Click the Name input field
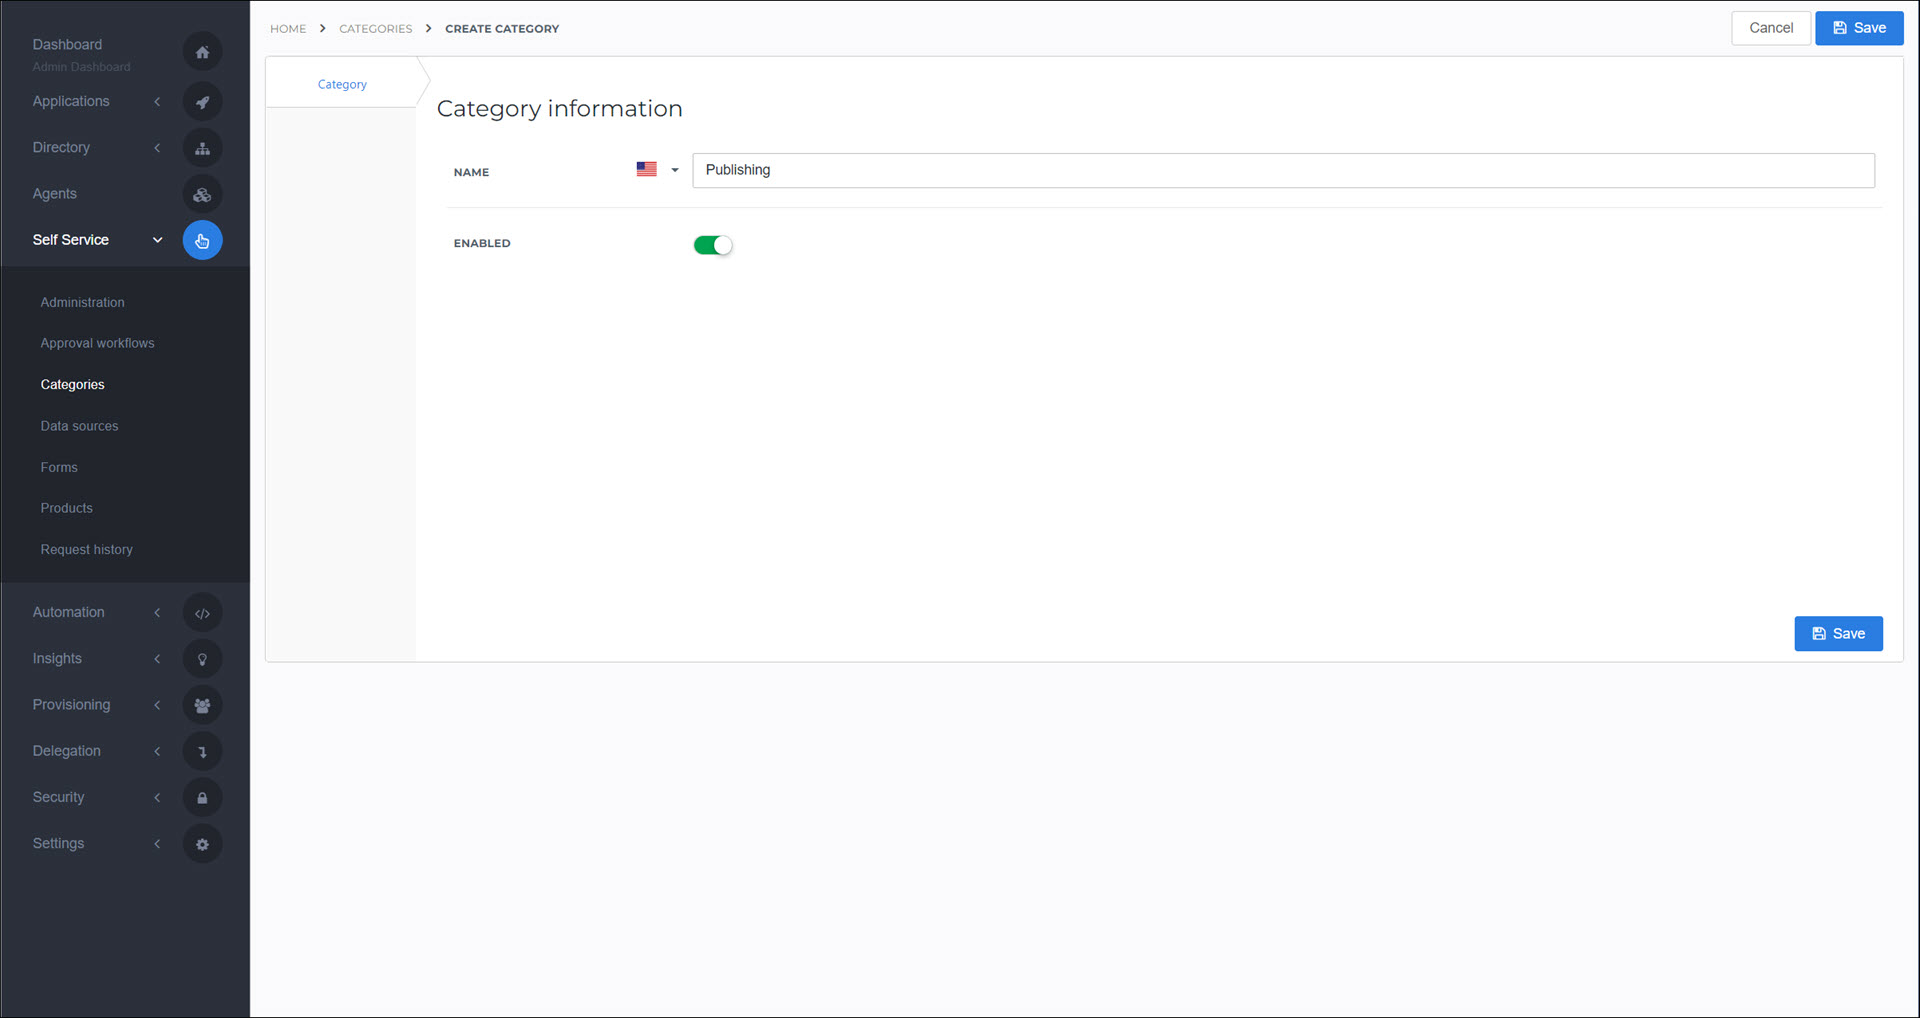1920x1019 pixels. point(1282,170)
